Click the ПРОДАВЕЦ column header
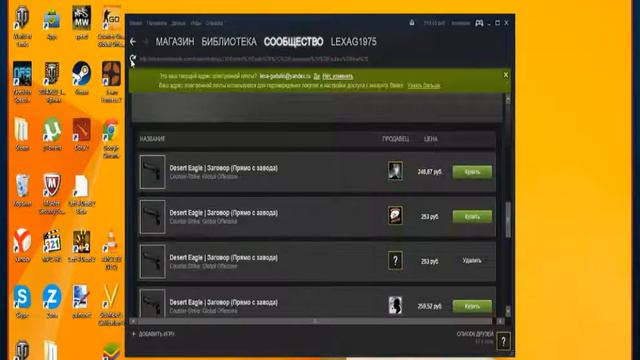The height and width of the screenshot is (360, 640). tap(396, 139)
